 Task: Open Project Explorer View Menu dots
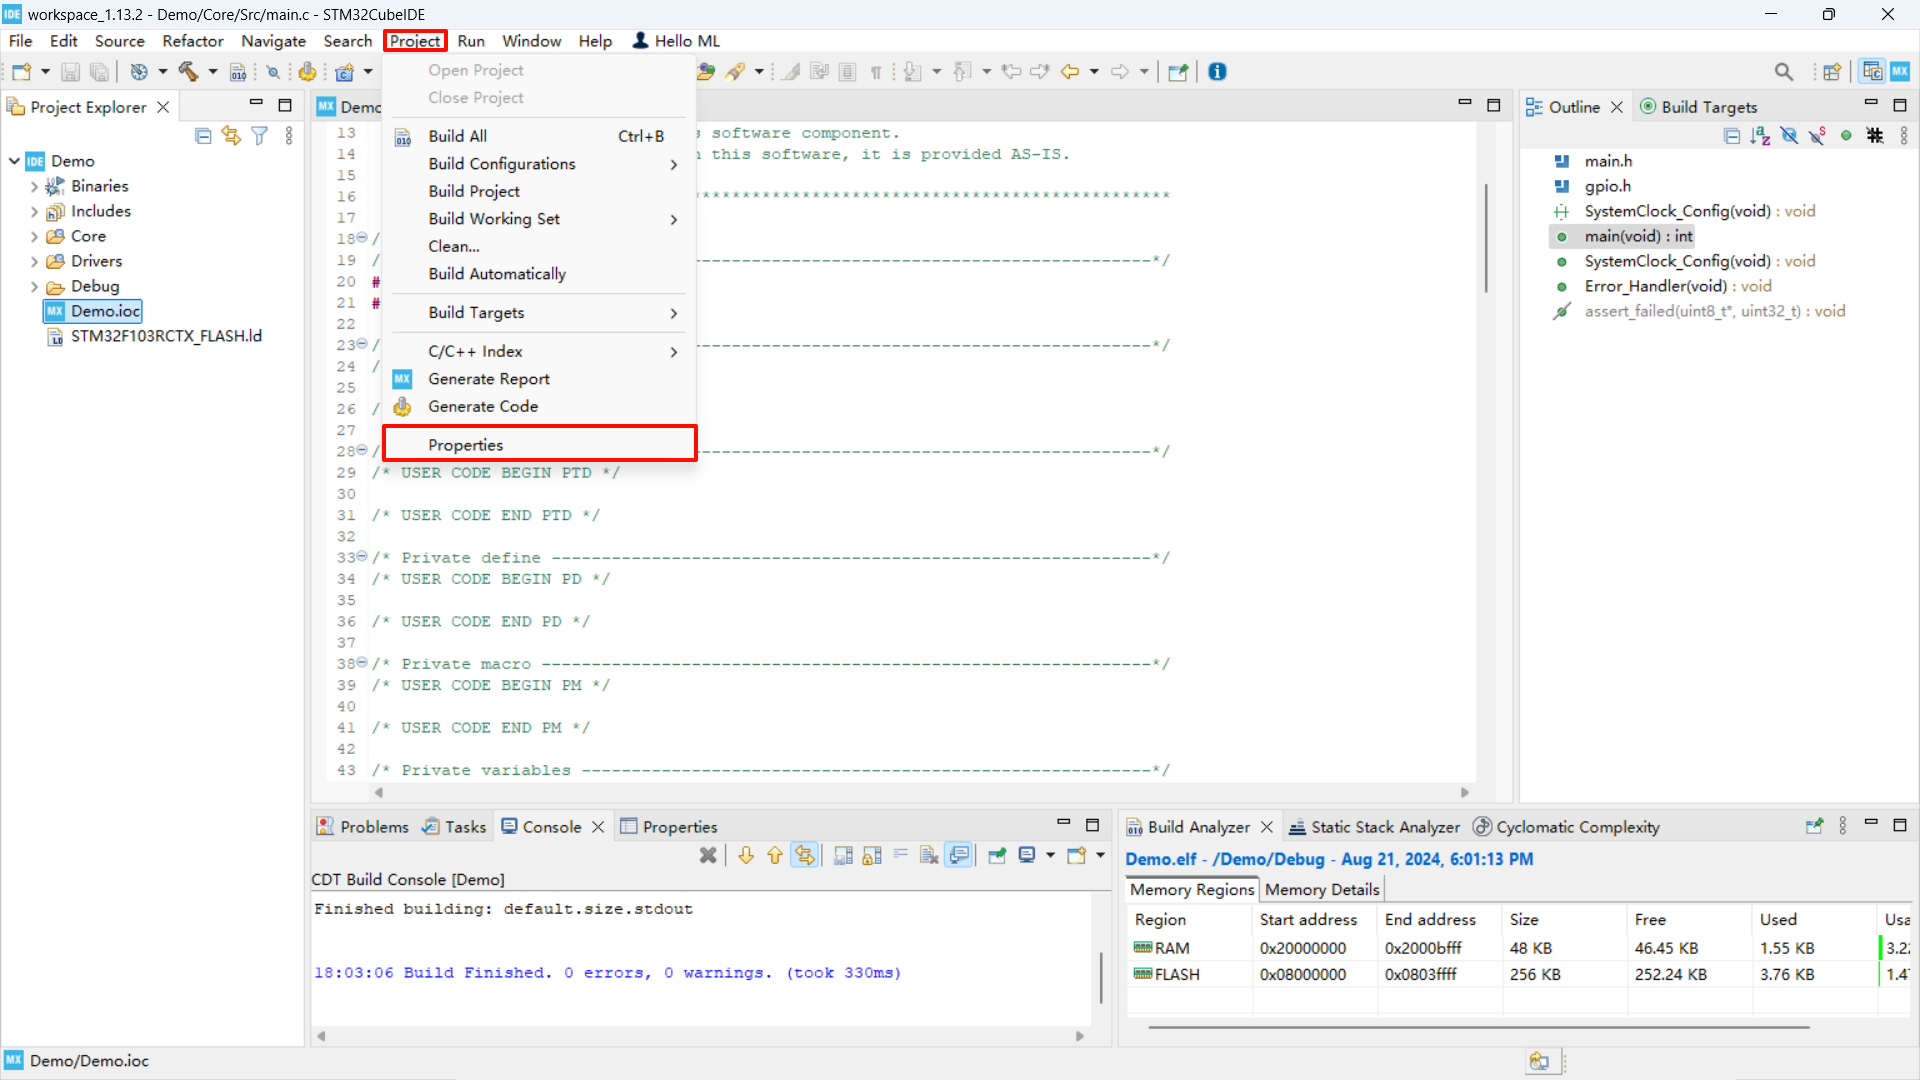[x=289, y=136]
